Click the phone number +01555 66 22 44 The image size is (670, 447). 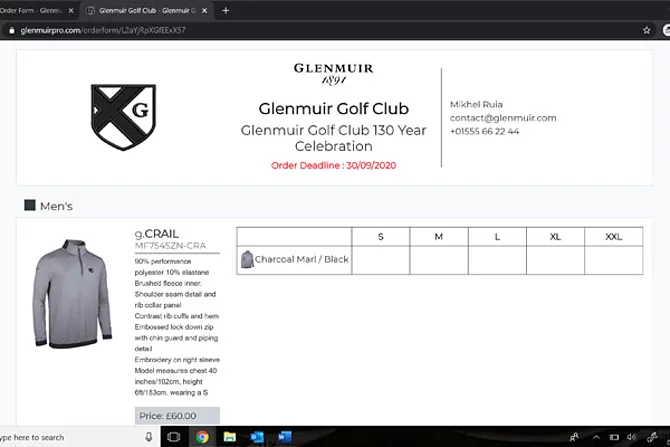[x=485, y=132]
